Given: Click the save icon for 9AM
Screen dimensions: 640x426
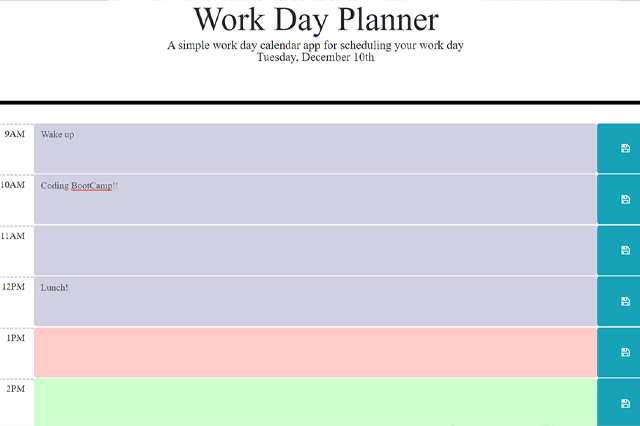Looking at the screenshot, I should coord(625,148).
